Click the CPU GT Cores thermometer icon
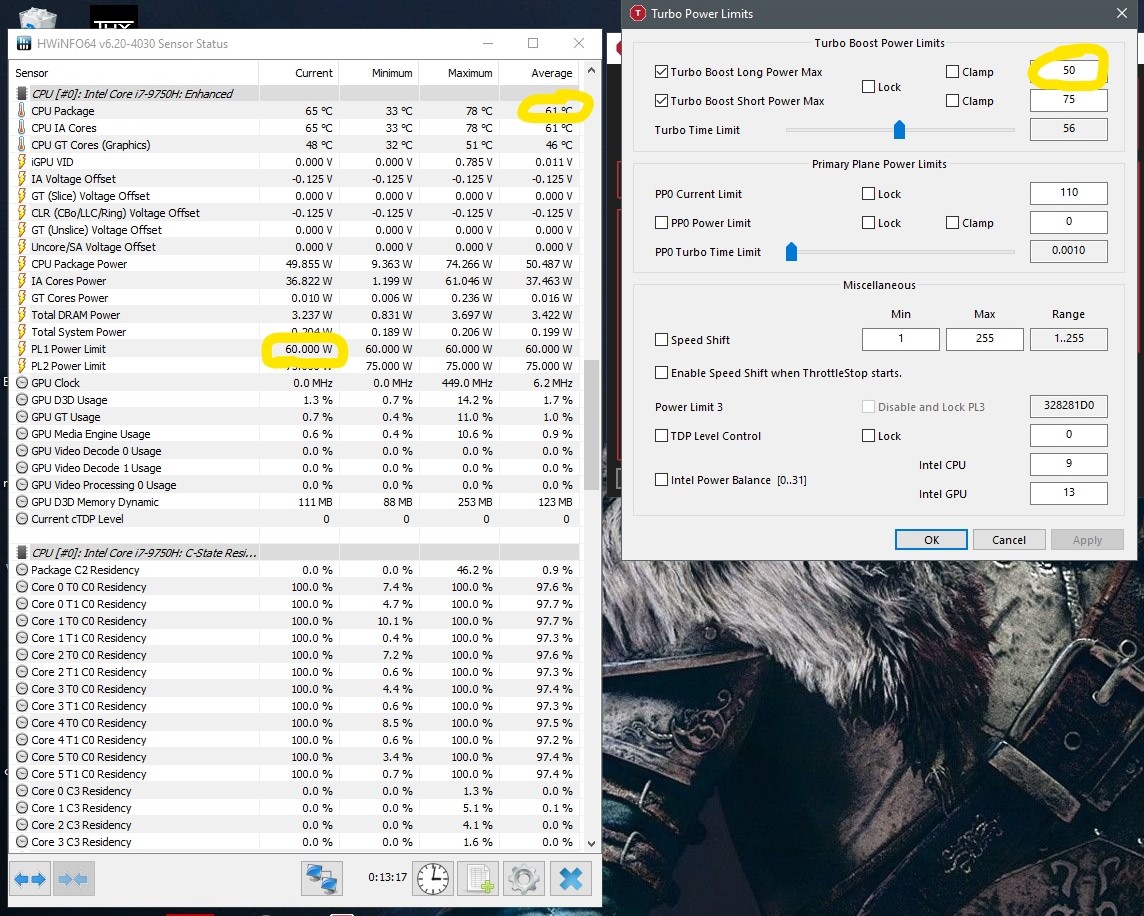 coord(22,145)
